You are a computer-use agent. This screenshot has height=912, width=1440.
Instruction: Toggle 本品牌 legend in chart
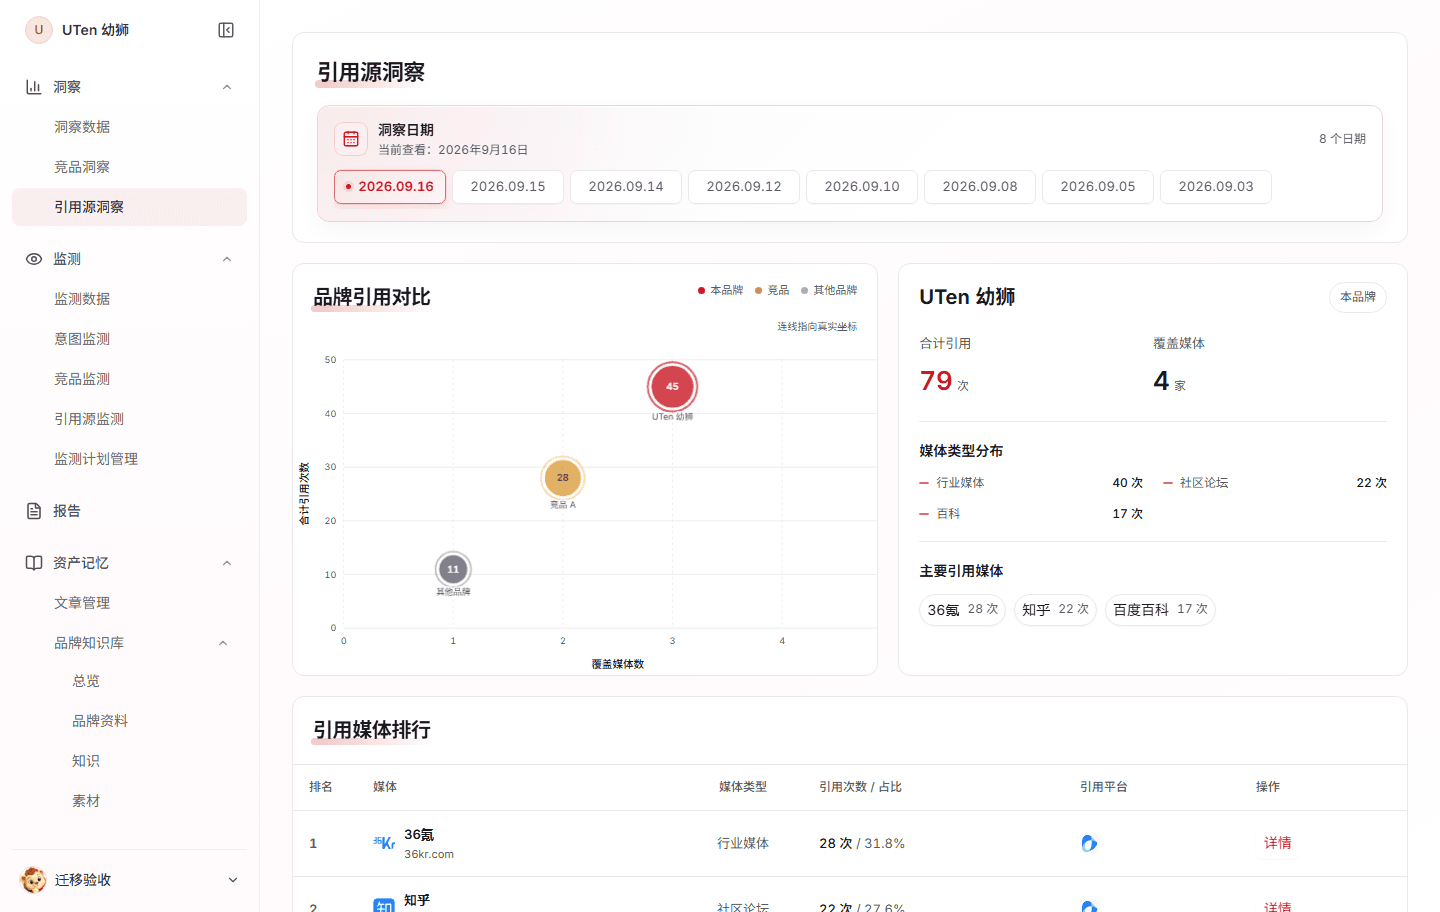[720, 290]
